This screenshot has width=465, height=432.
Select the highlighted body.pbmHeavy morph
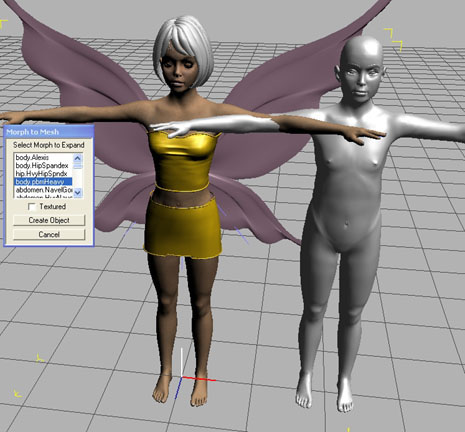tap(43, 182)
